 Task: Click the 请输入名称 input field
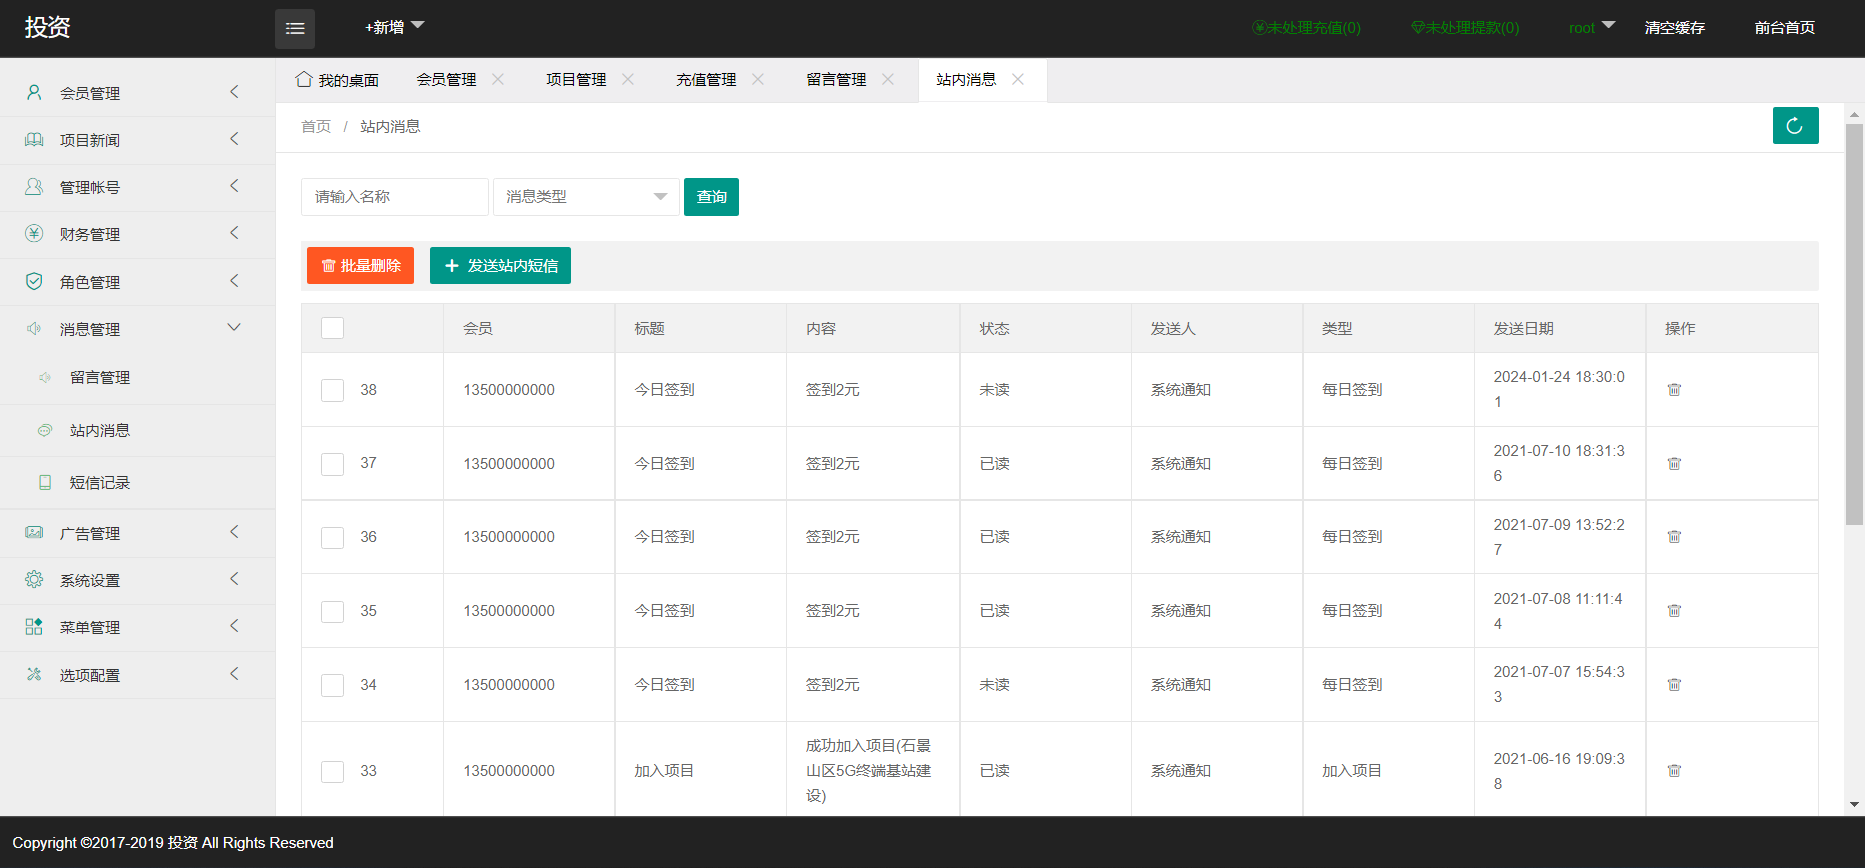pyautogui.click(x=394, y=197)
